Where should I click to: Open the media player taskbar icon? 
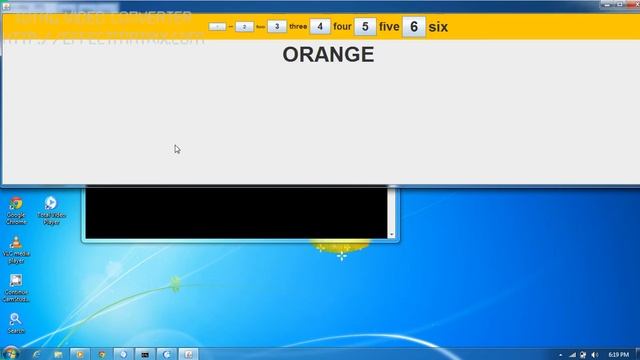click(x=80, y=354)
